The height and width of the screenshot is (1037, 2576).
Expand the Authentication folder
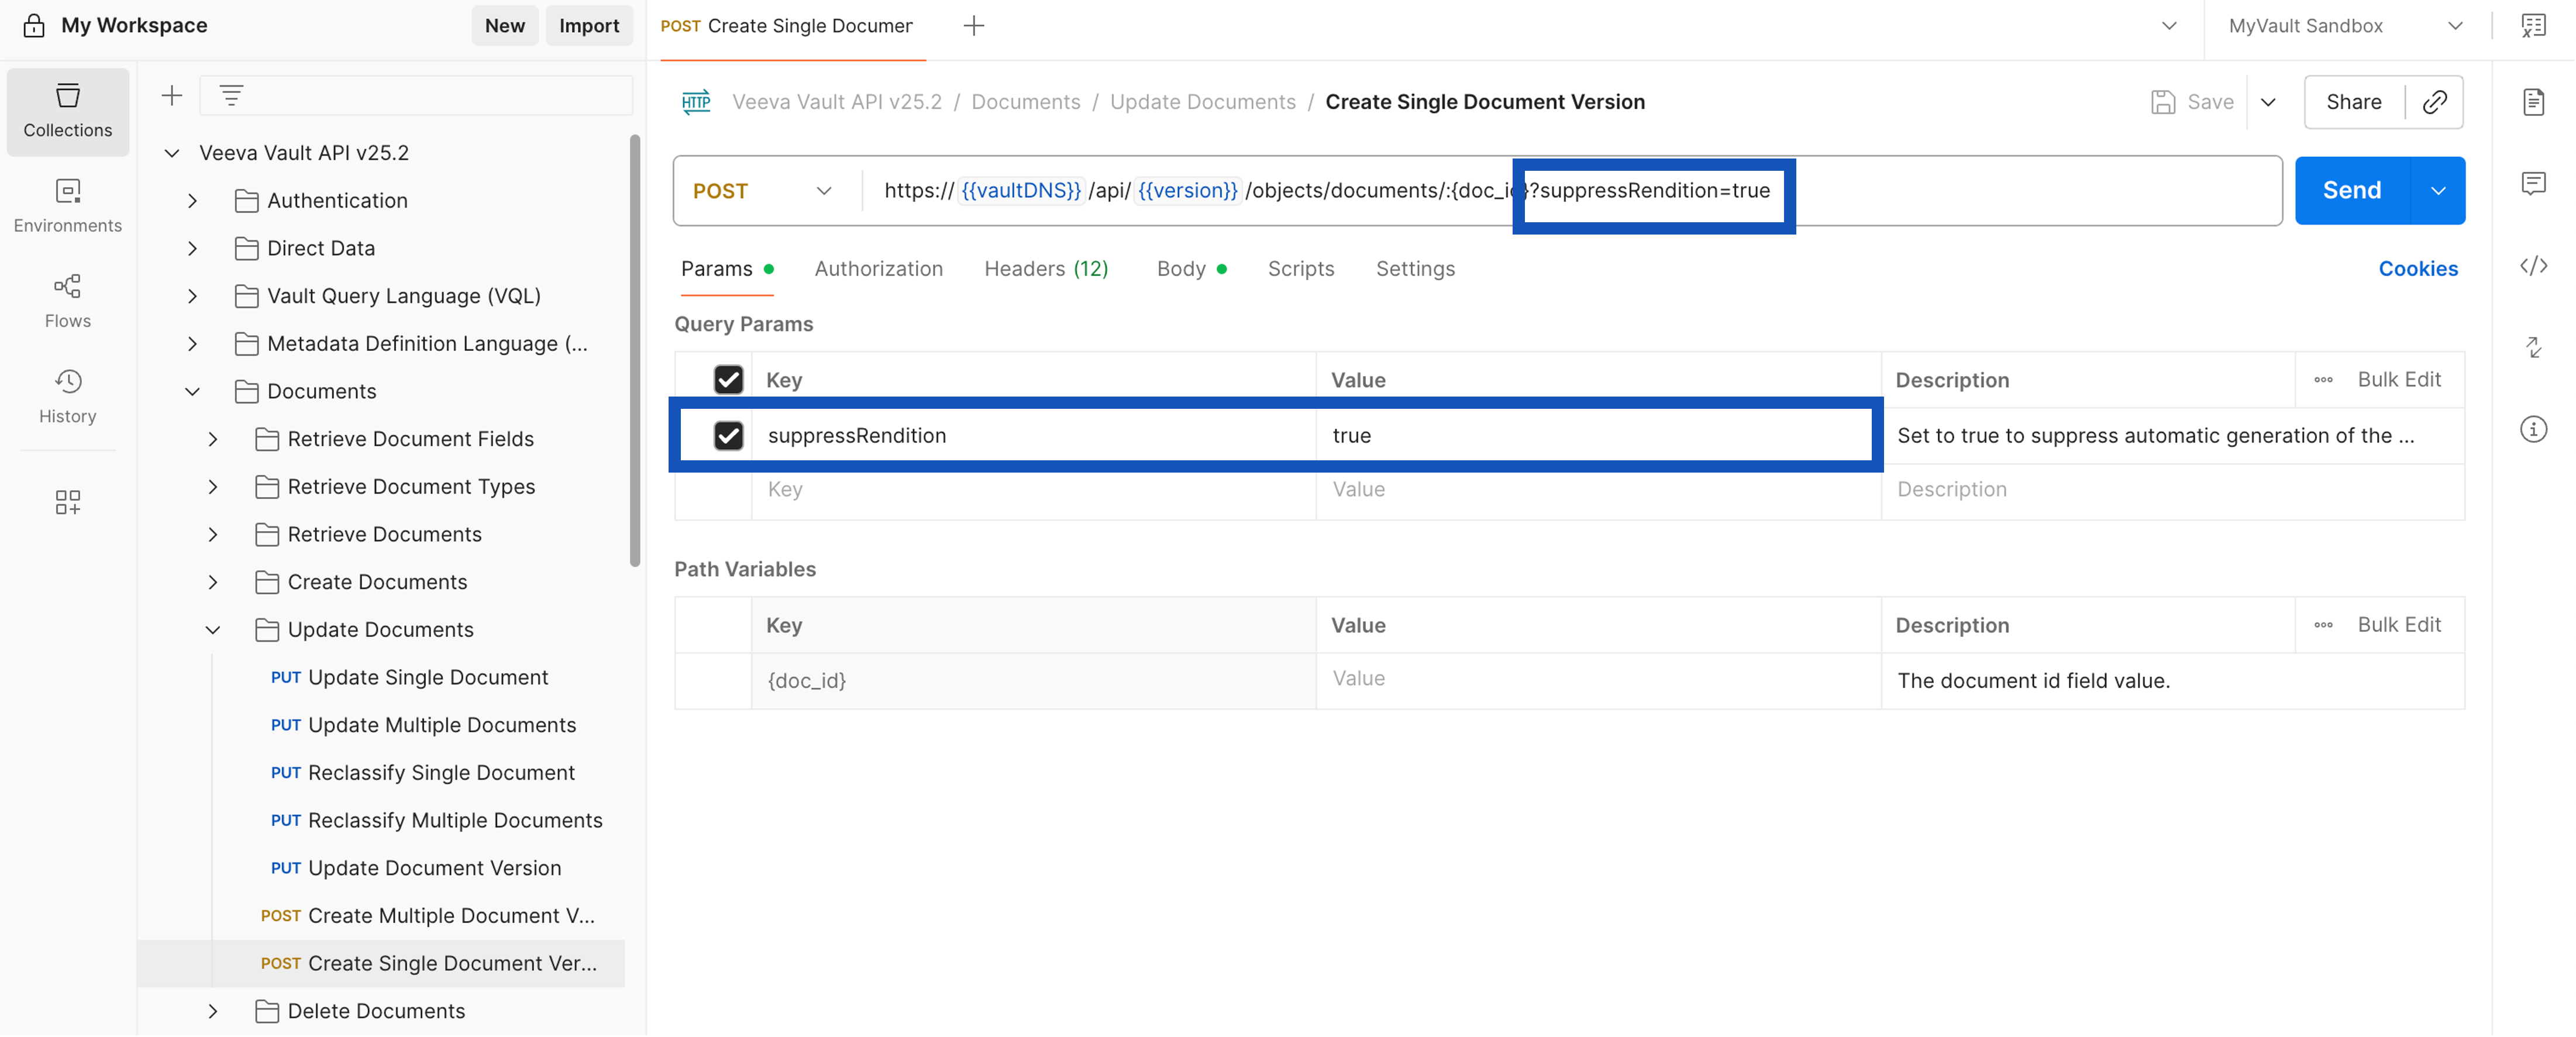point(193,201)
